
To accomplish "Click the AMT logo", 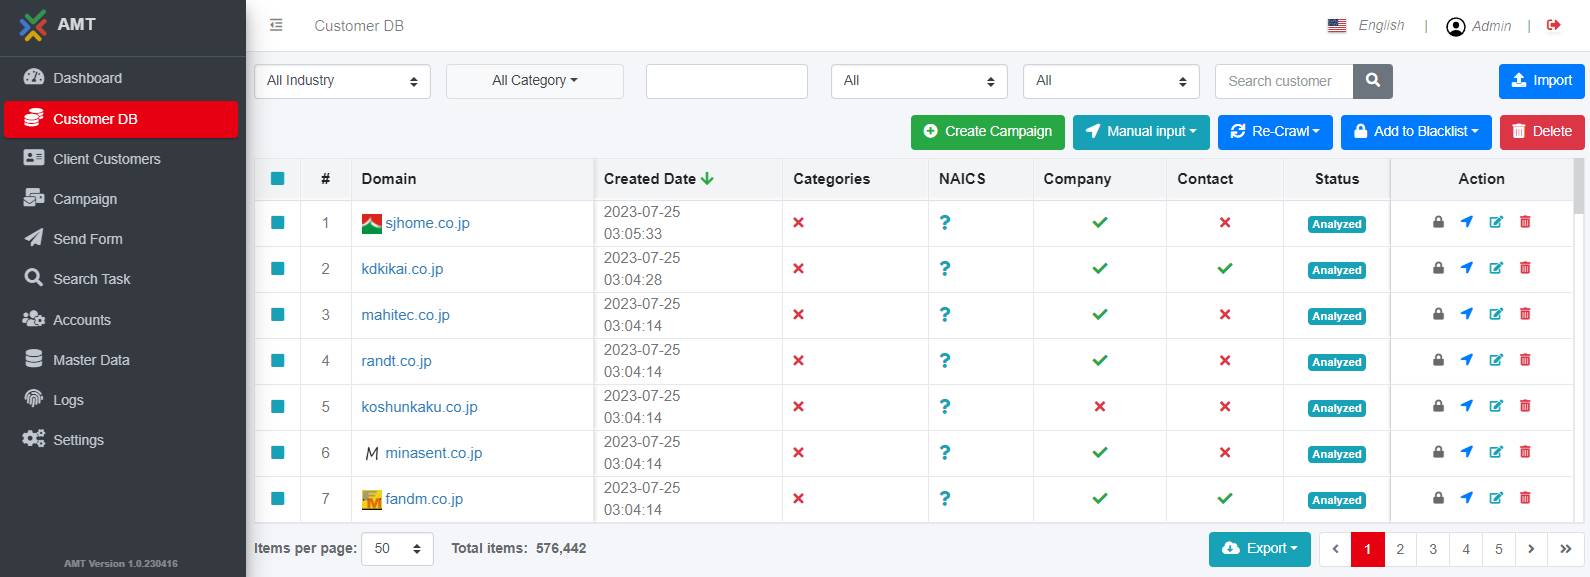I will tap(33, 25).
